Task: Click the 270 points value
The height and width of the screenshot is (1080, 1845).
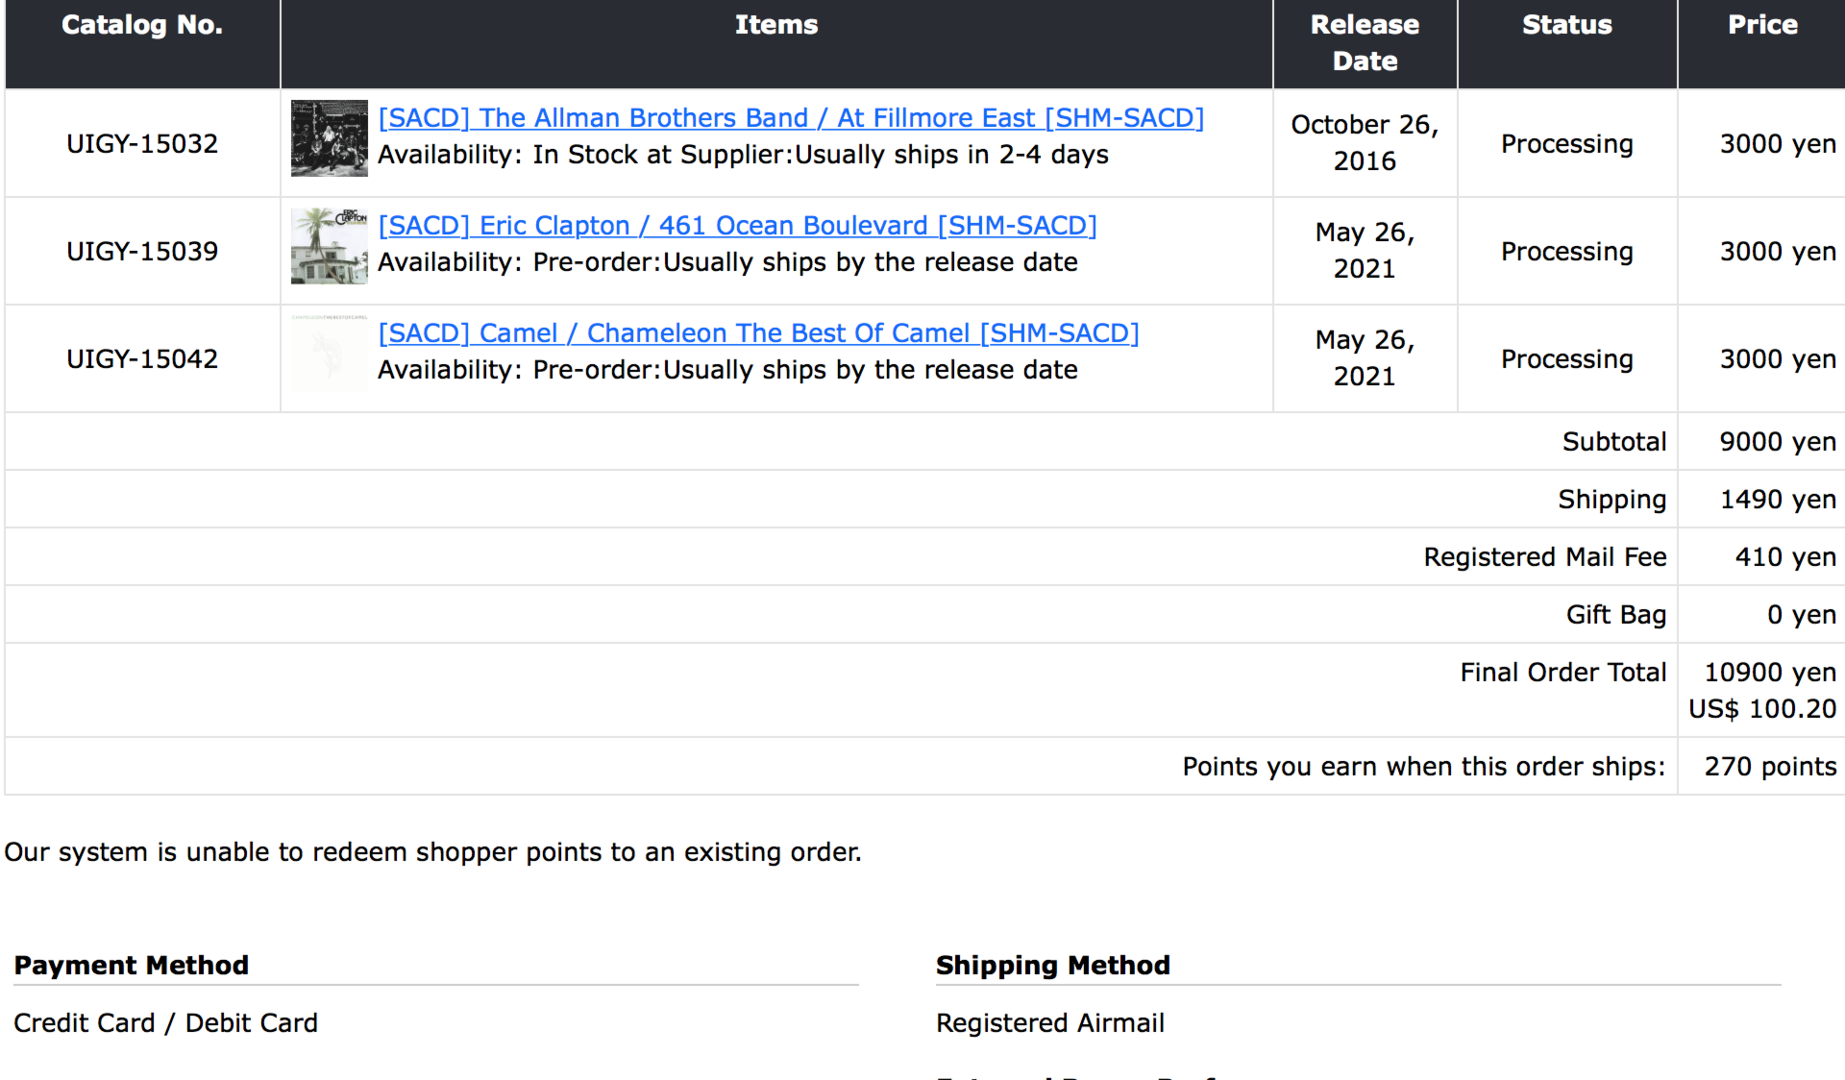Action: point(1770,768)
